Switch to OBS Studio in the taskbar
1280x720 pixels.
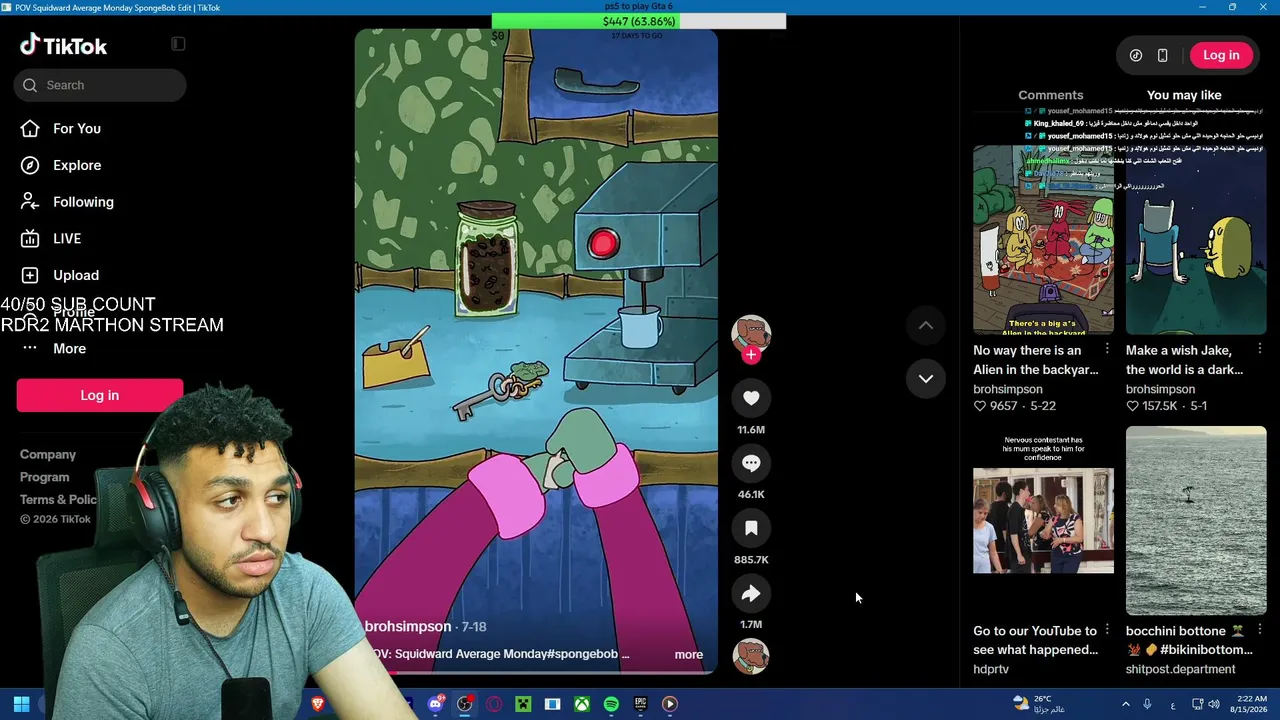(464, 704)
